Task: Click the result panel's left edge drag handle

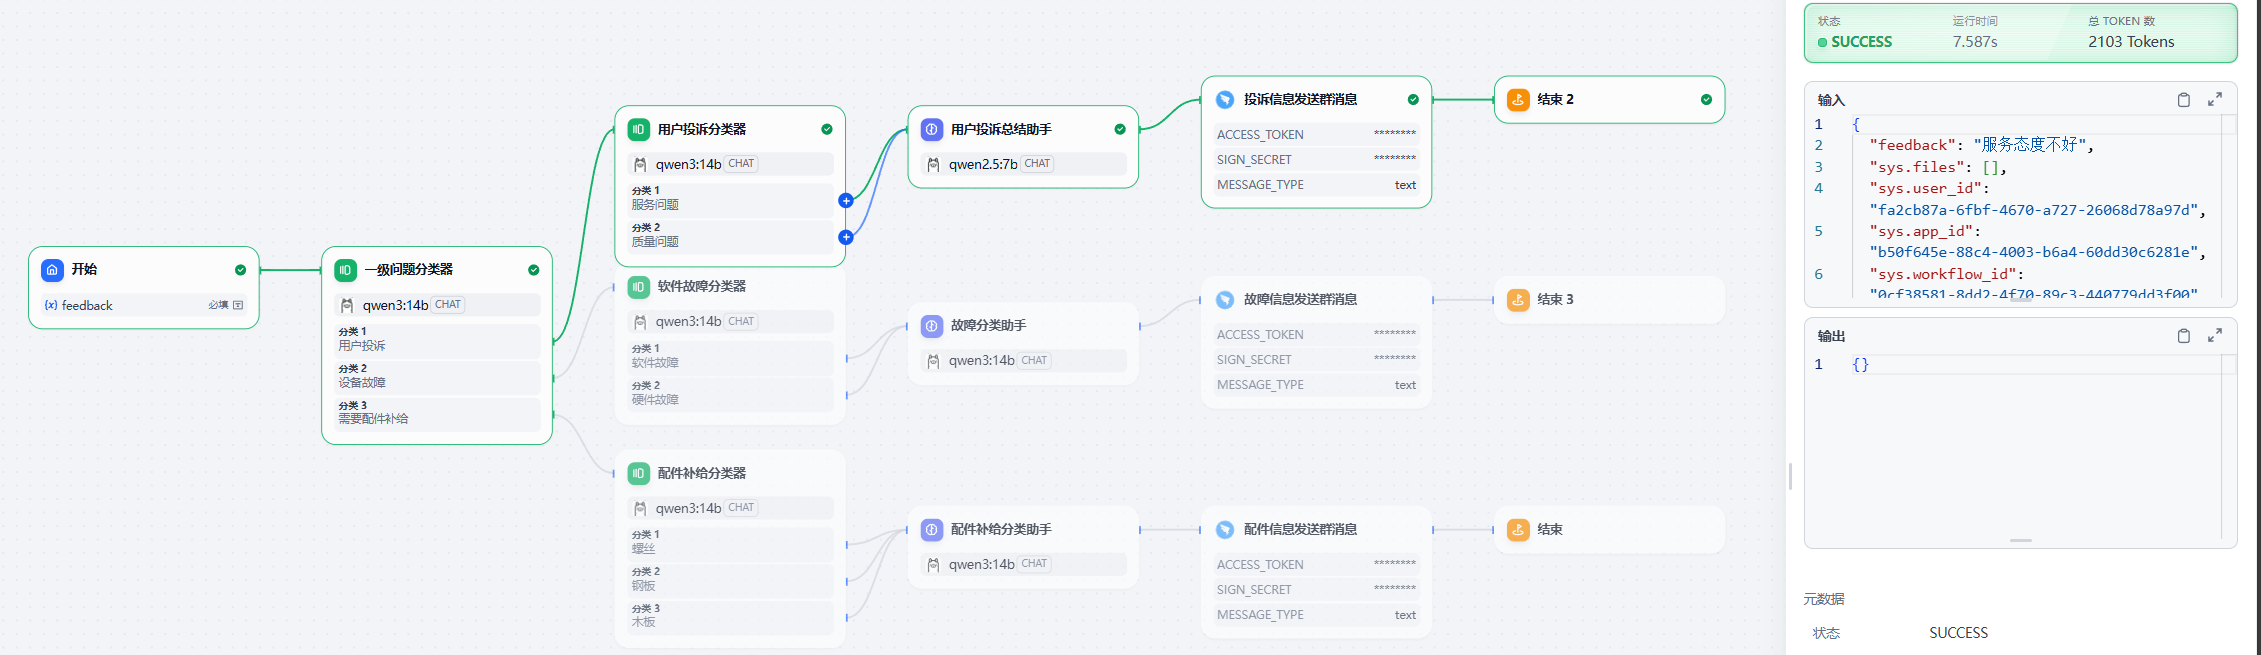Action: click(x=1791, y=477)
